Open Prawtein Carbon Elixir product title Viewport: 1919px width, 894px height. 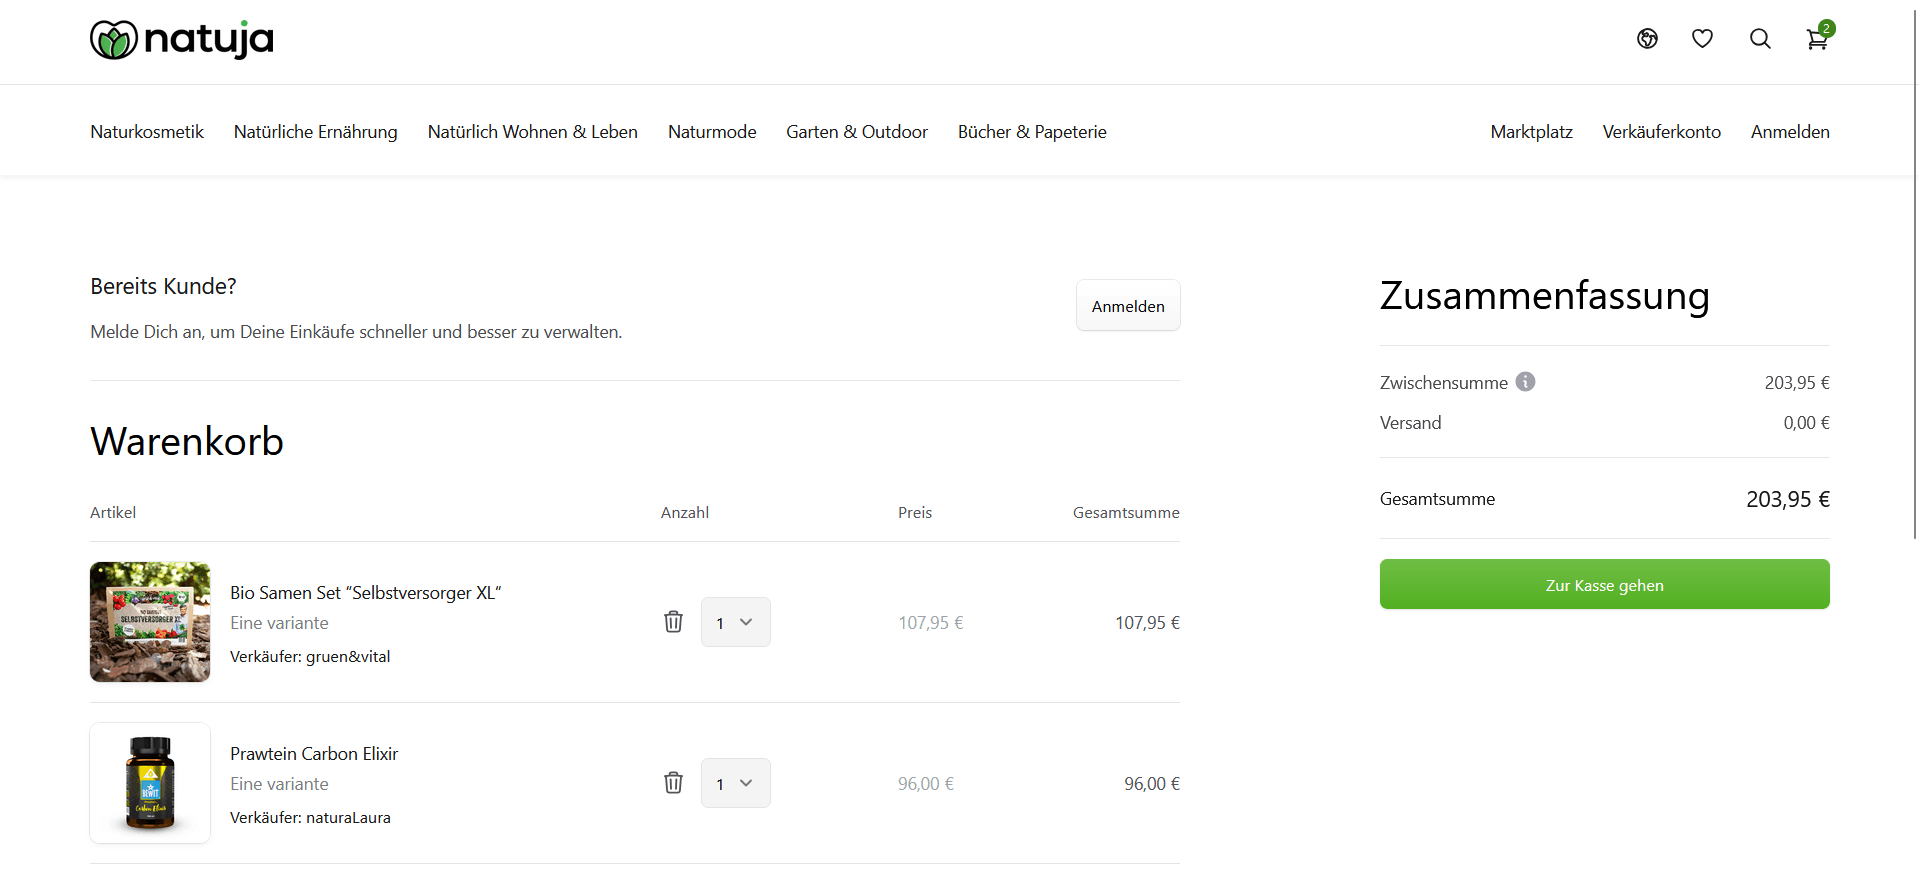(x=314, y=754)
